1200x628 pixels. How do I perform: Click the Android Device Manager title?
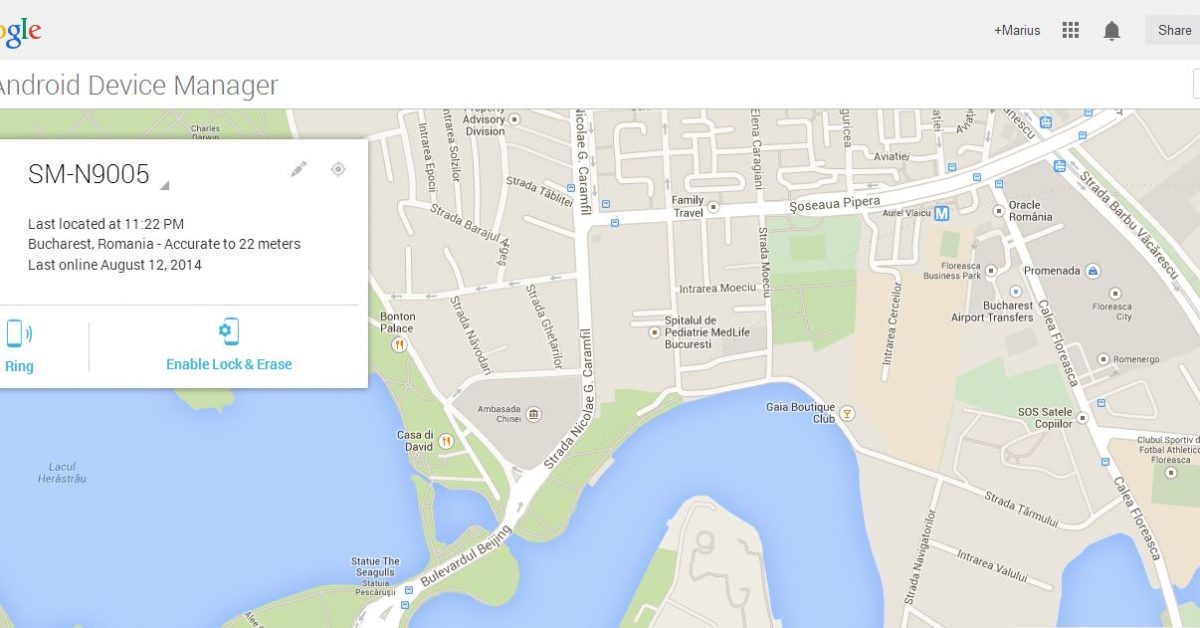[138, 85]
